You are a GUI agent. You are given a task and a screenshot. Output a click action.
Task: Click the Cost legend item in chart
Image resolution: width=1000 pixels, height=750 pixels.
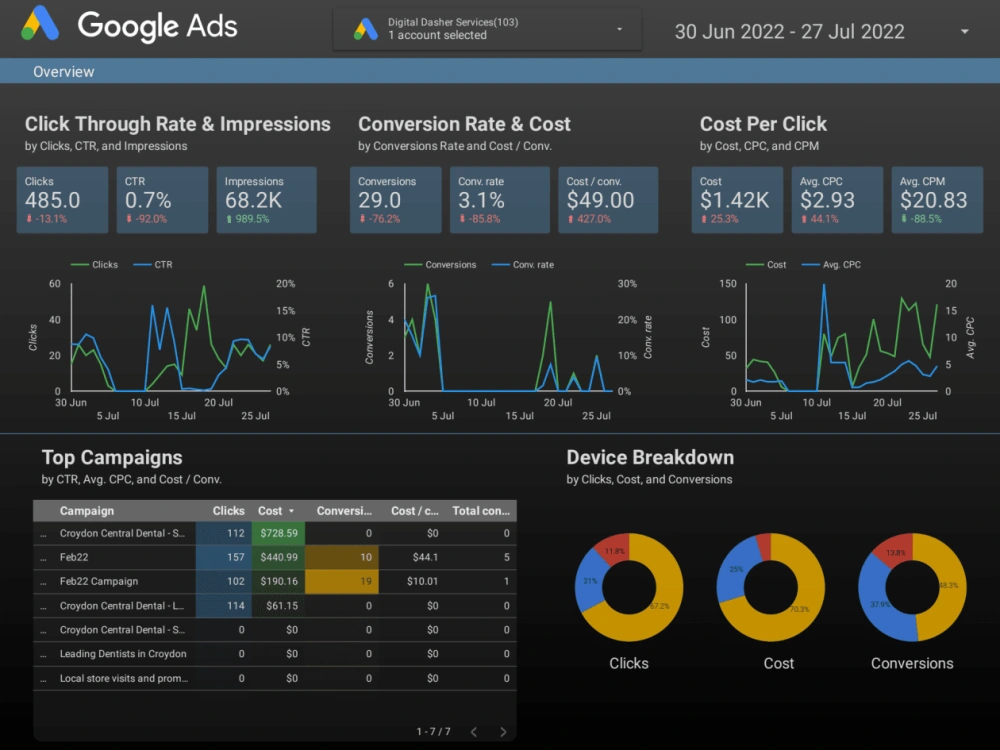point(766,265)
